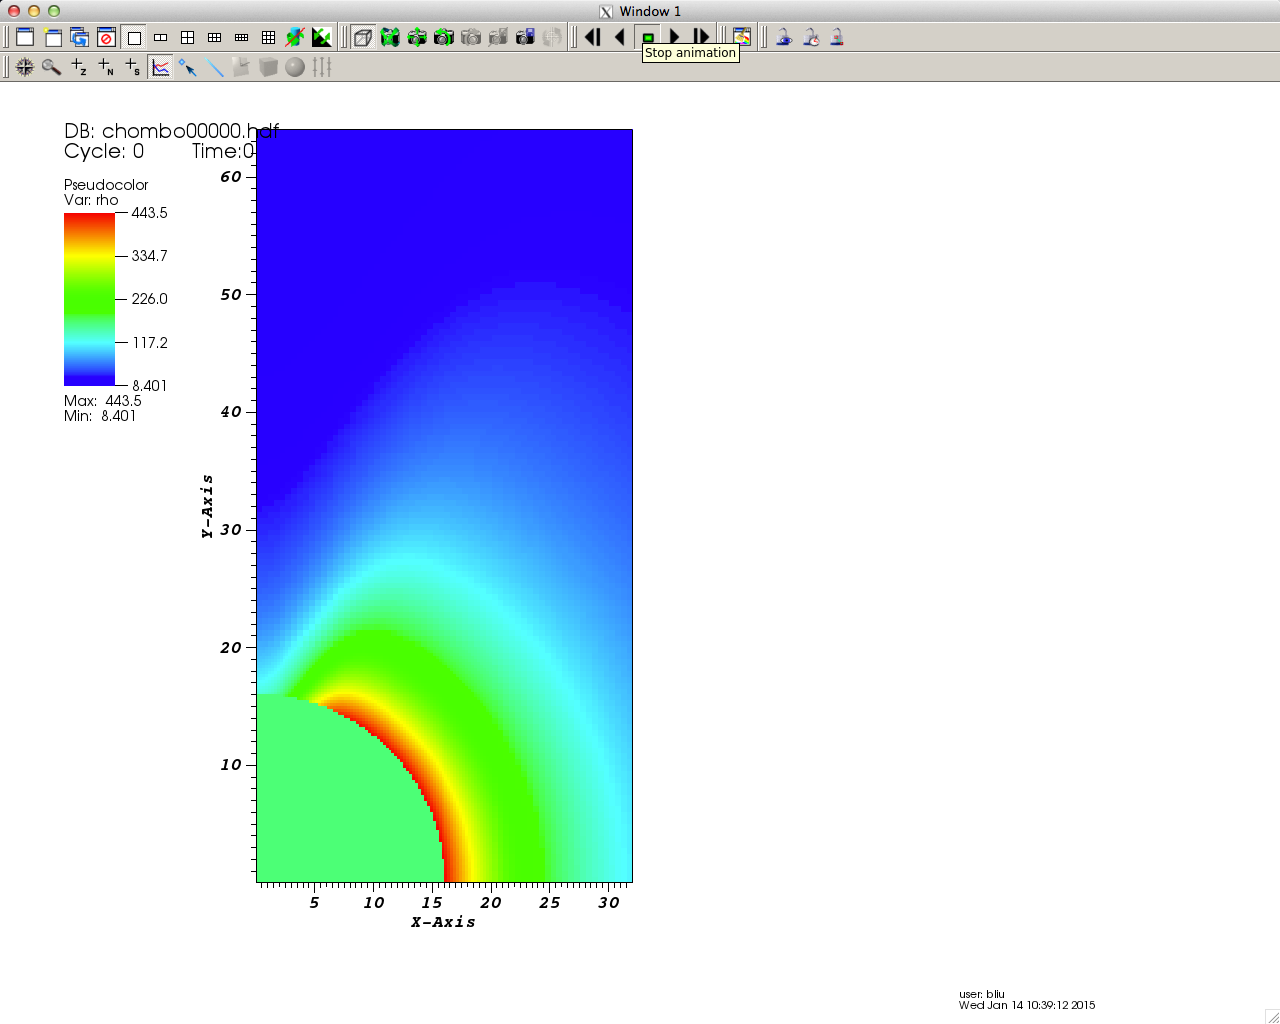The image size is (1280, 1024).
Task: Delete the active window with red-circle icon
Action: pos(107,37)
